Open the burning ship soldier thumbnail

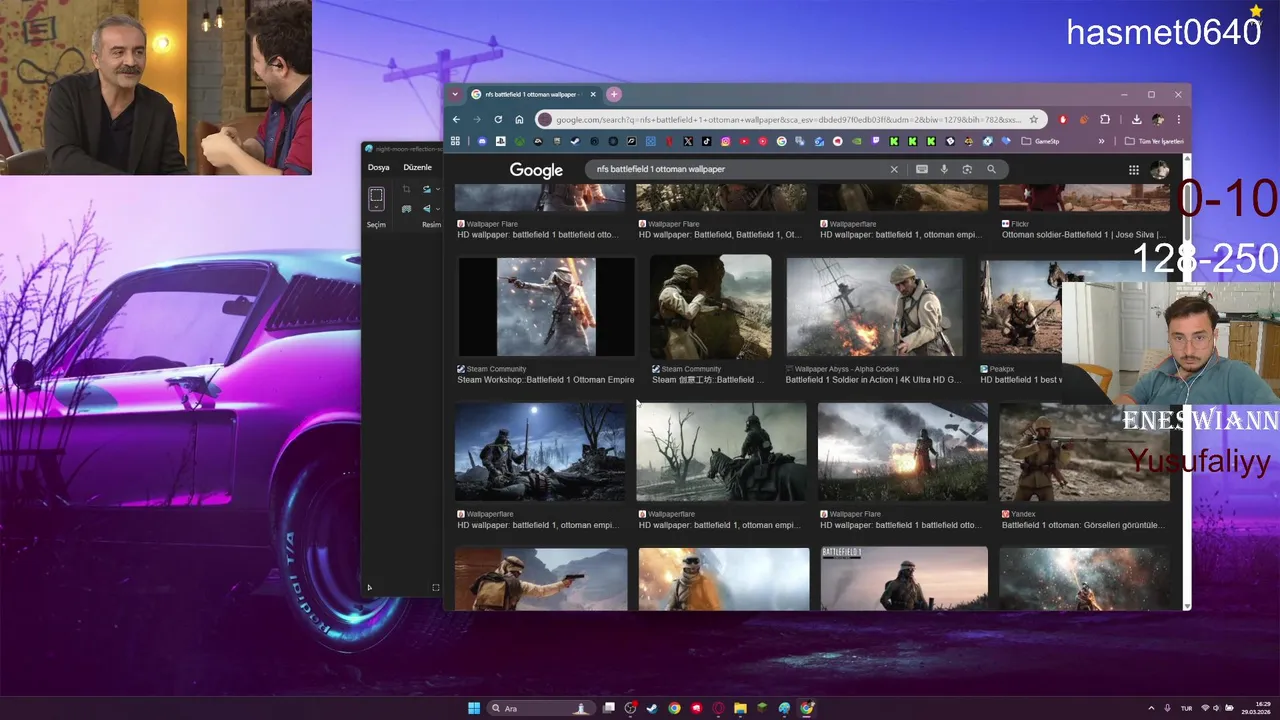874,306
